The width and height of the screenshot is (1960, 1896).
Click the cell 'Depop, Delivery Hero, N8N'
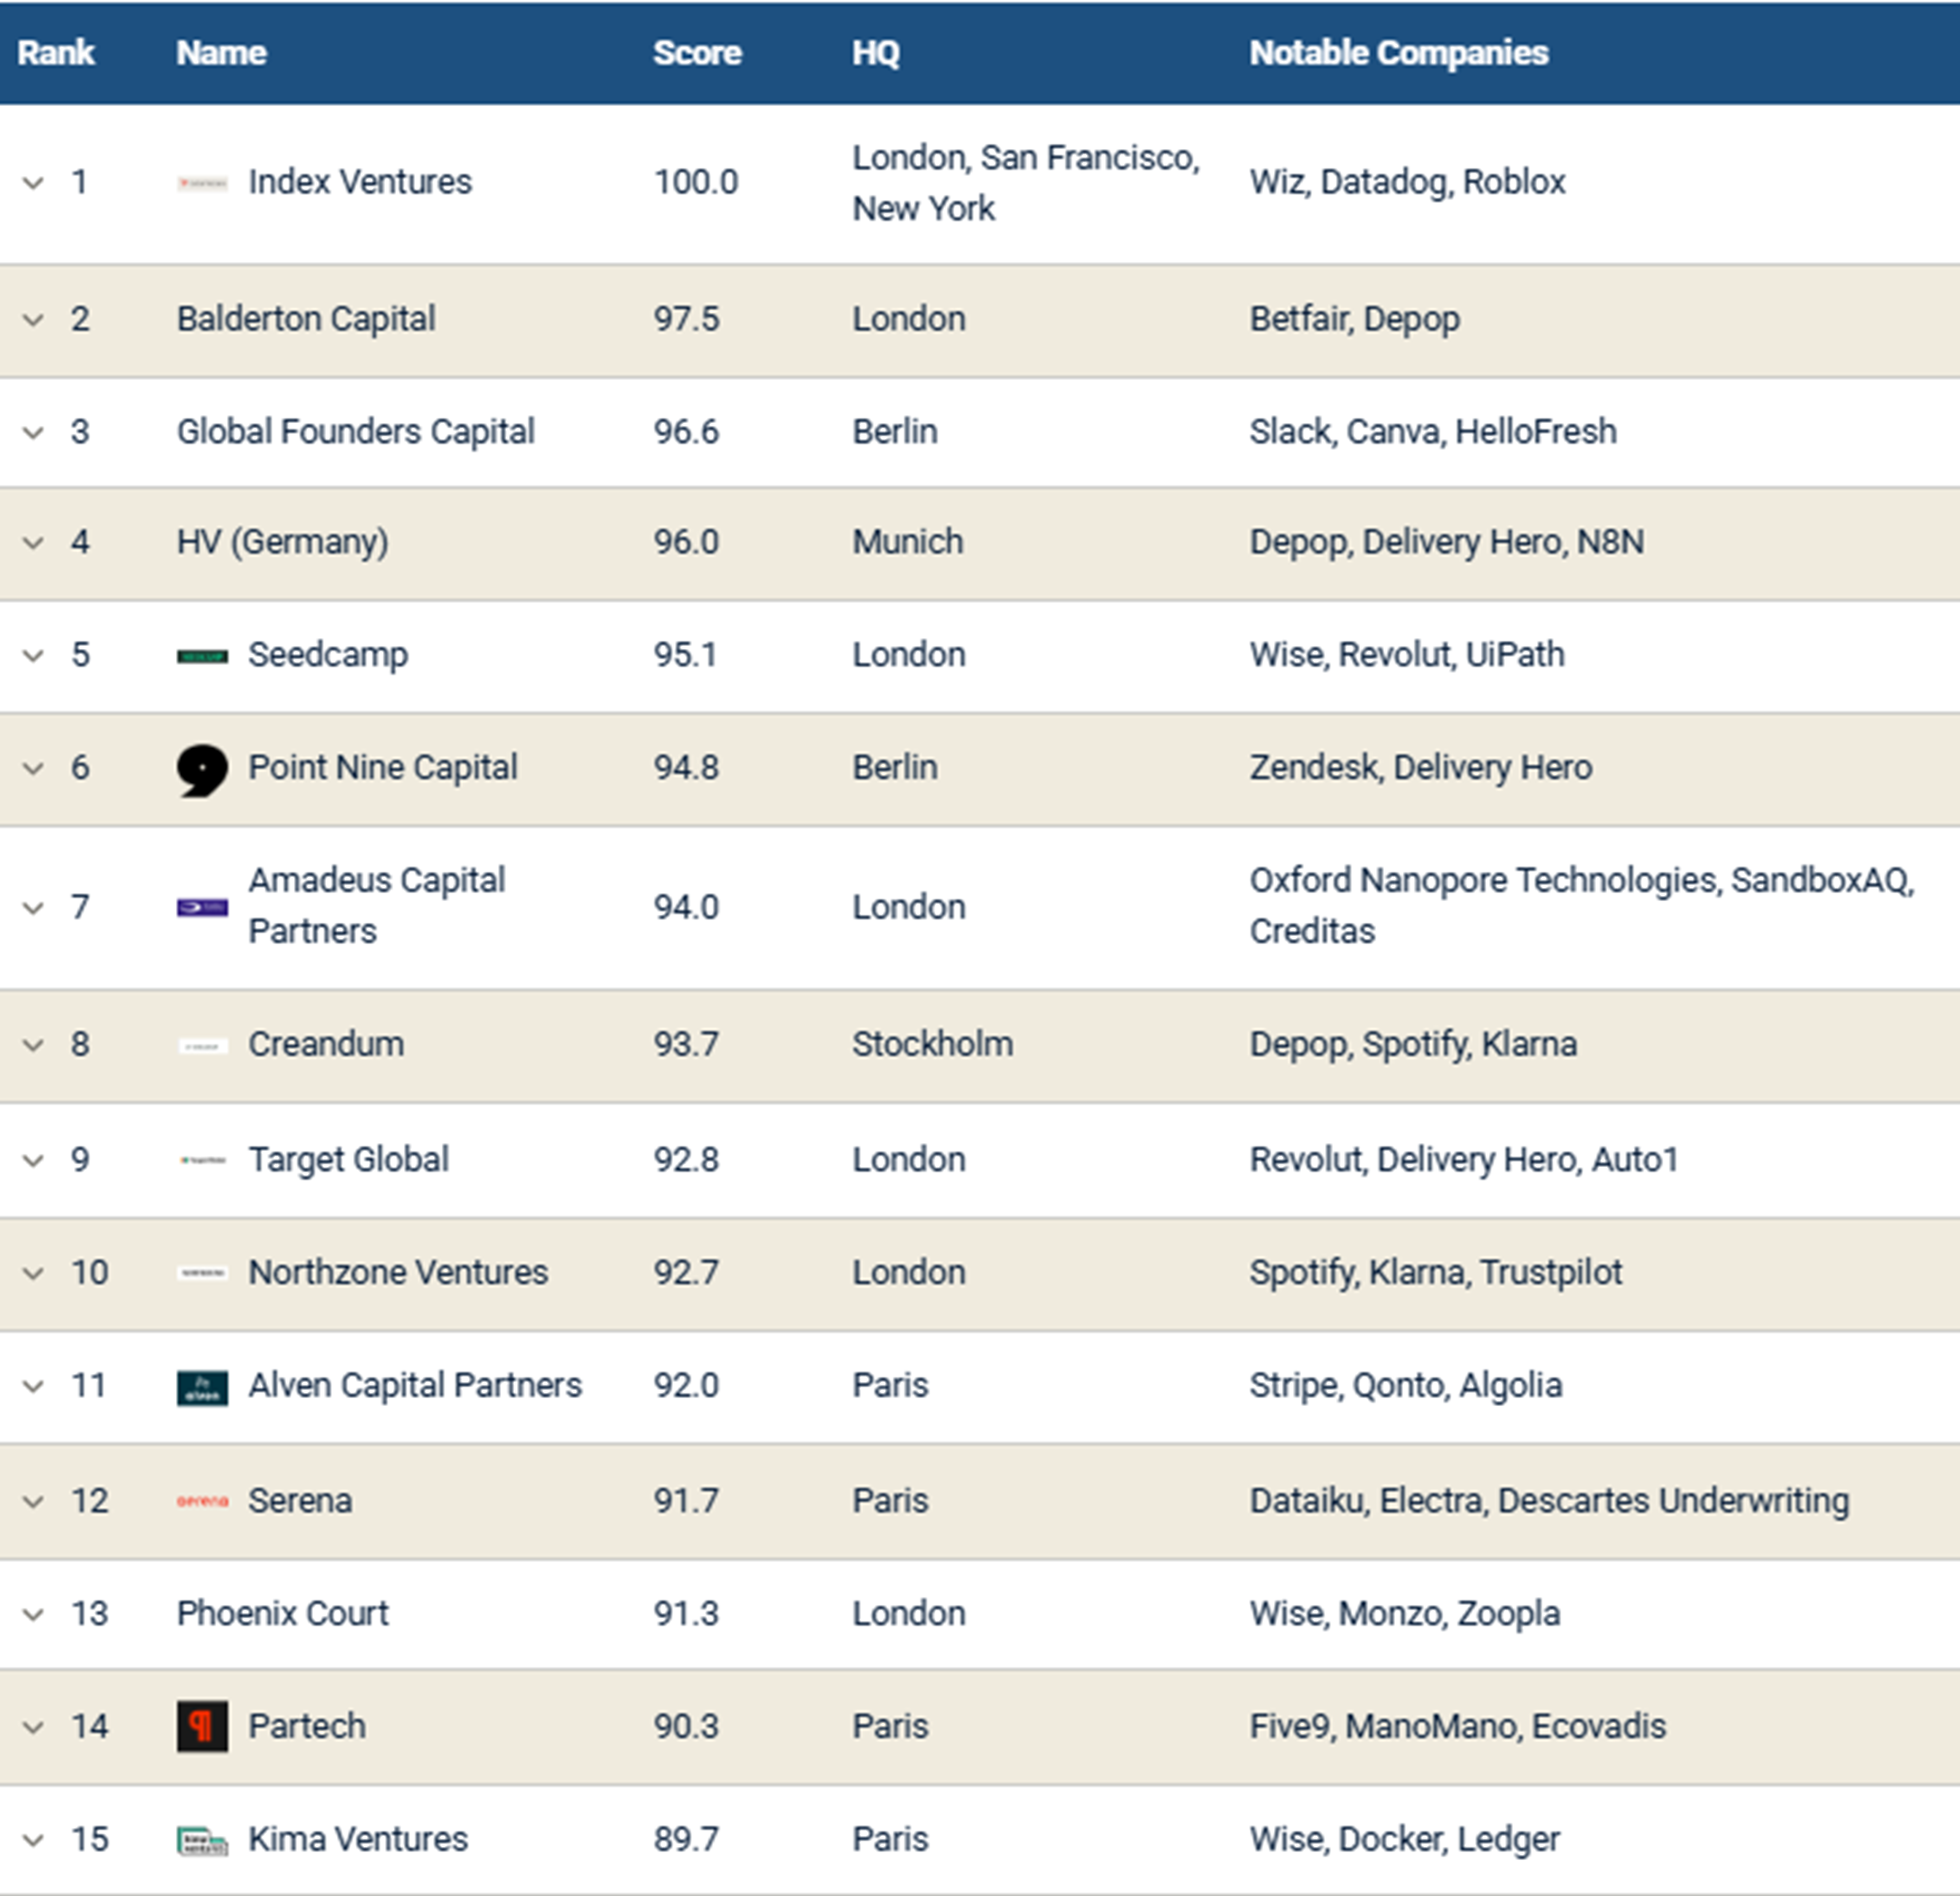(1447, 542)
